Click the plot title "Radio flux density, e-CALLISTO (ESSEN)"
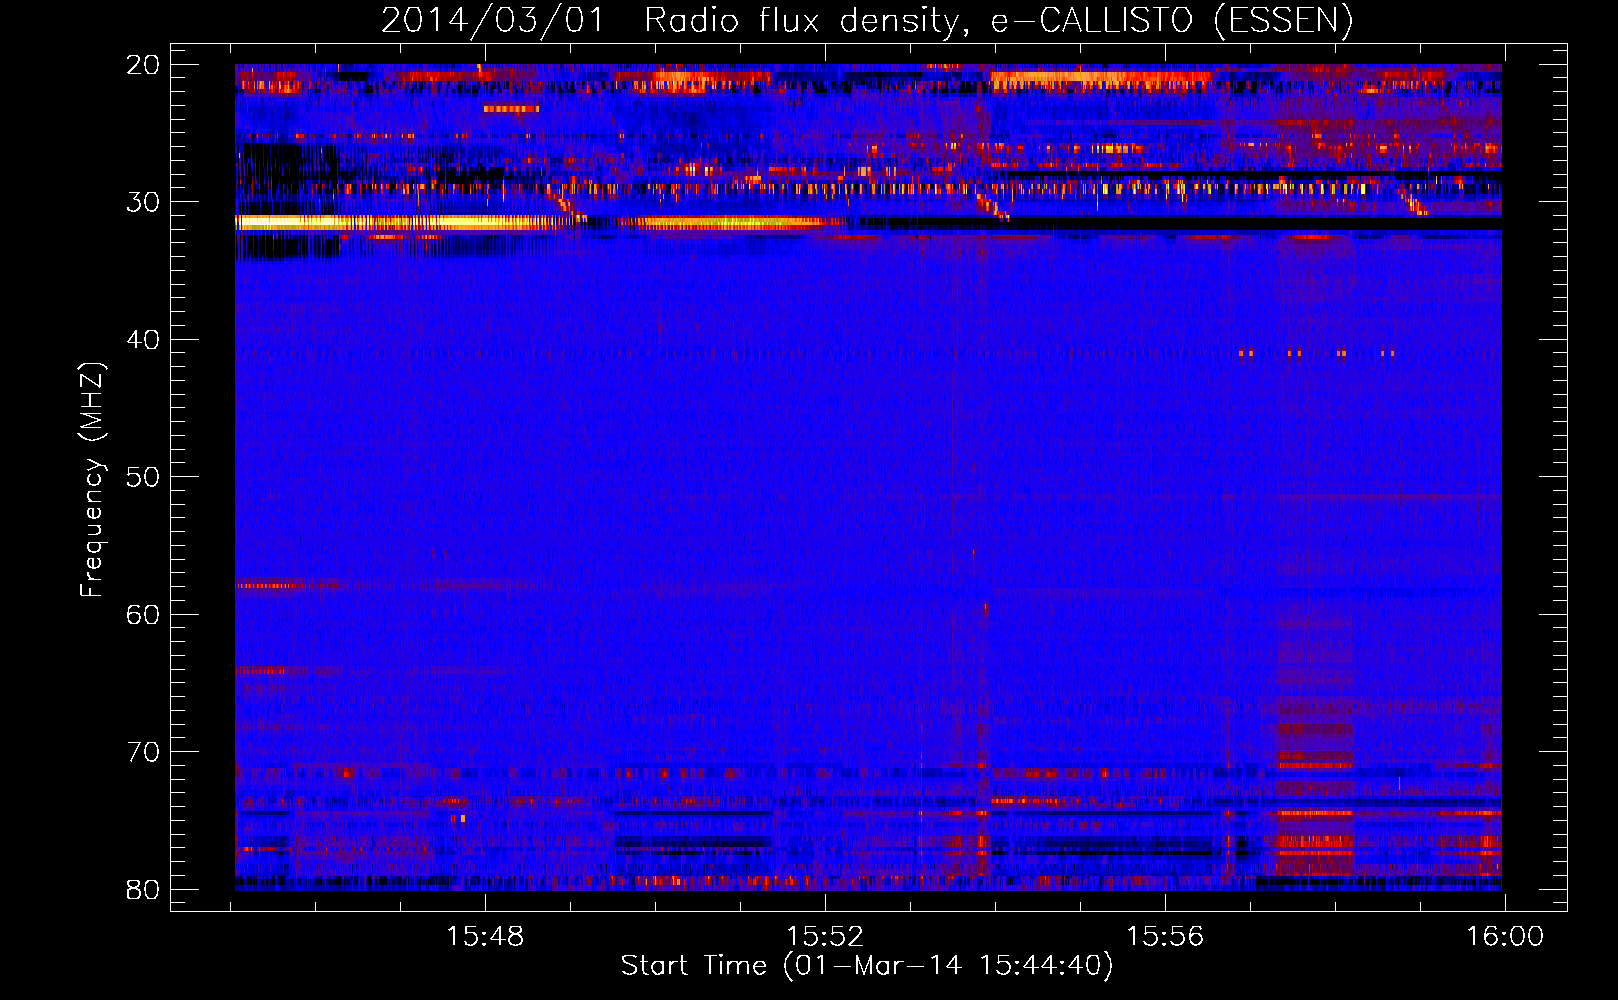 tap(998, 20)
